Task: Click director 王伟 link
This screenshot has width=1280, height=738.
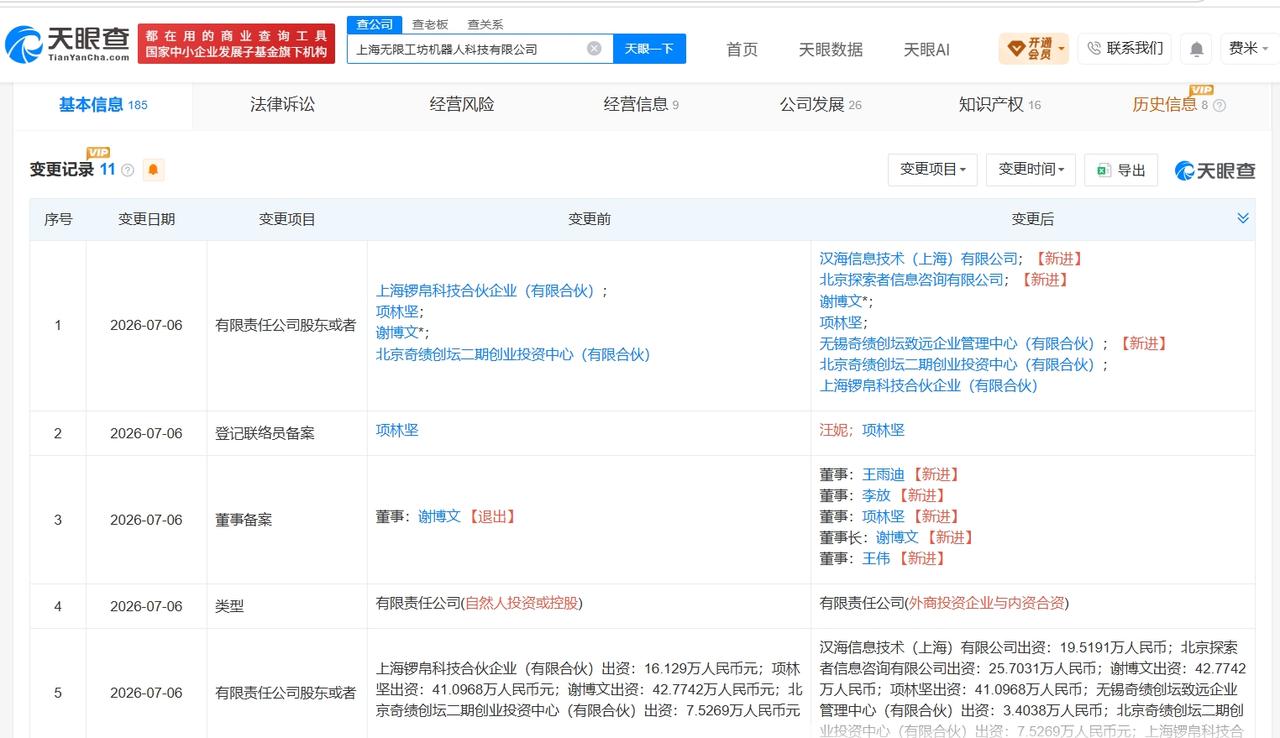Action: coord(876,559)
